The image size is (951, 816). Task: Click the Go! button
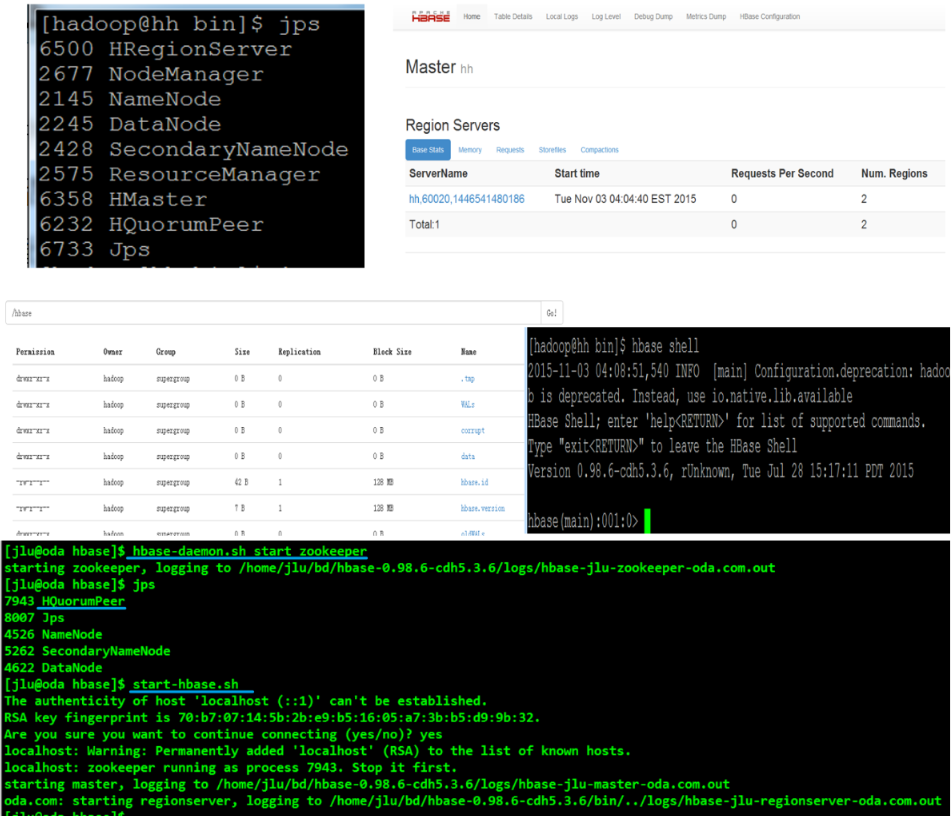point(551,313)
